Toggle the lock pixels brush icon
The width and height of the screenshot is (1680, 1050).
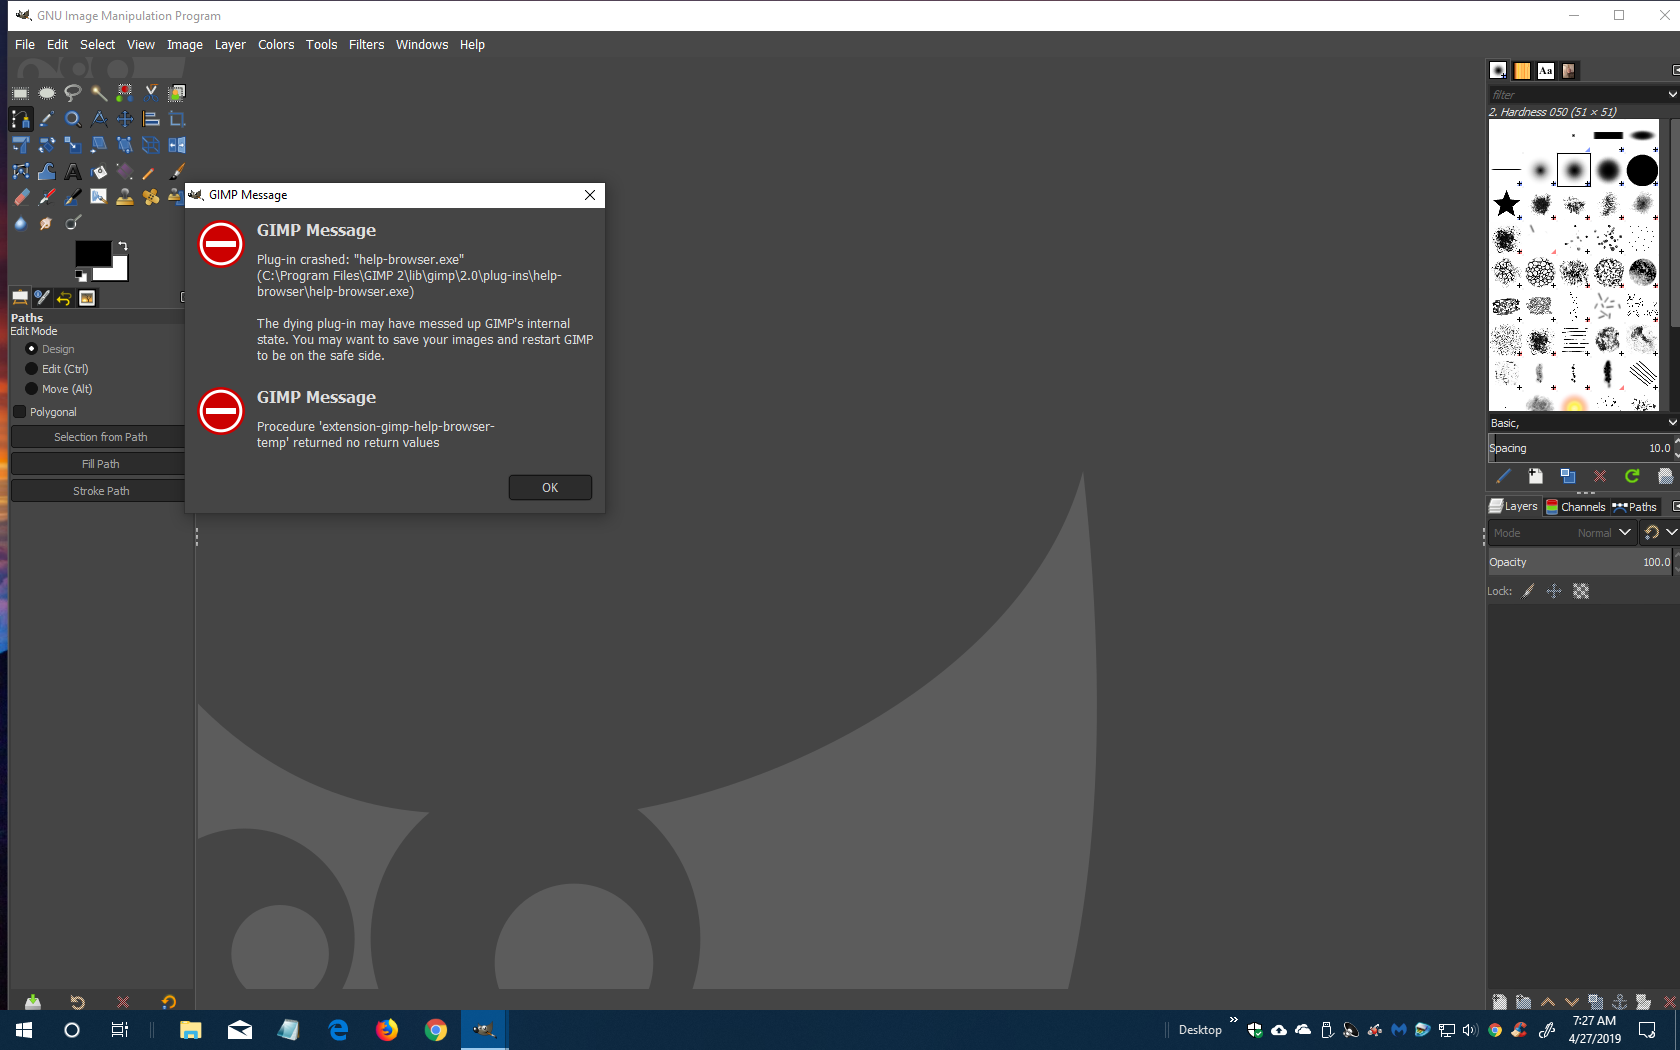[1528, 591]
